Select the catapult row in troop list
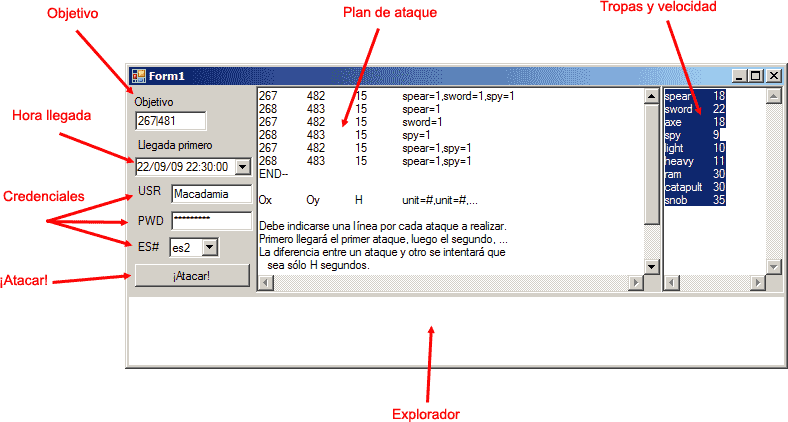Image resolution: width=788 pixels, height=422 pixels. click(x=695, y=187)
